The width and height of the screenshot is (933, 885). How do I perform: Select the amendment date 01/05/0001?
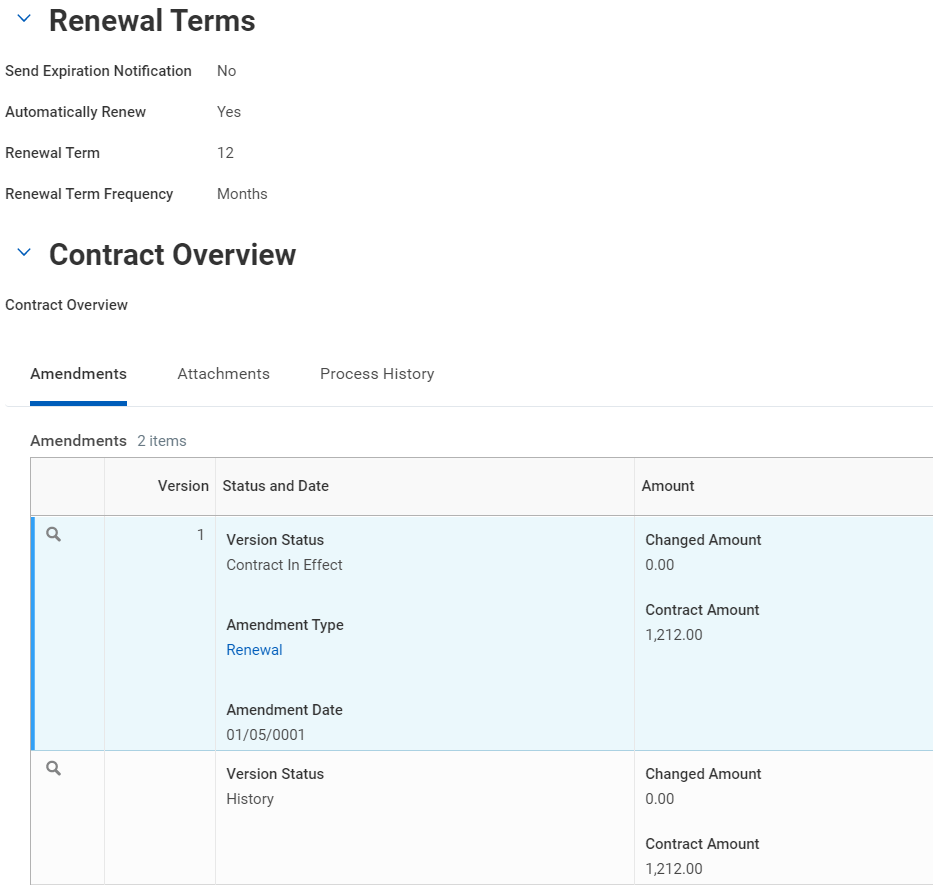pyautogui.click(x=266, y=735)
